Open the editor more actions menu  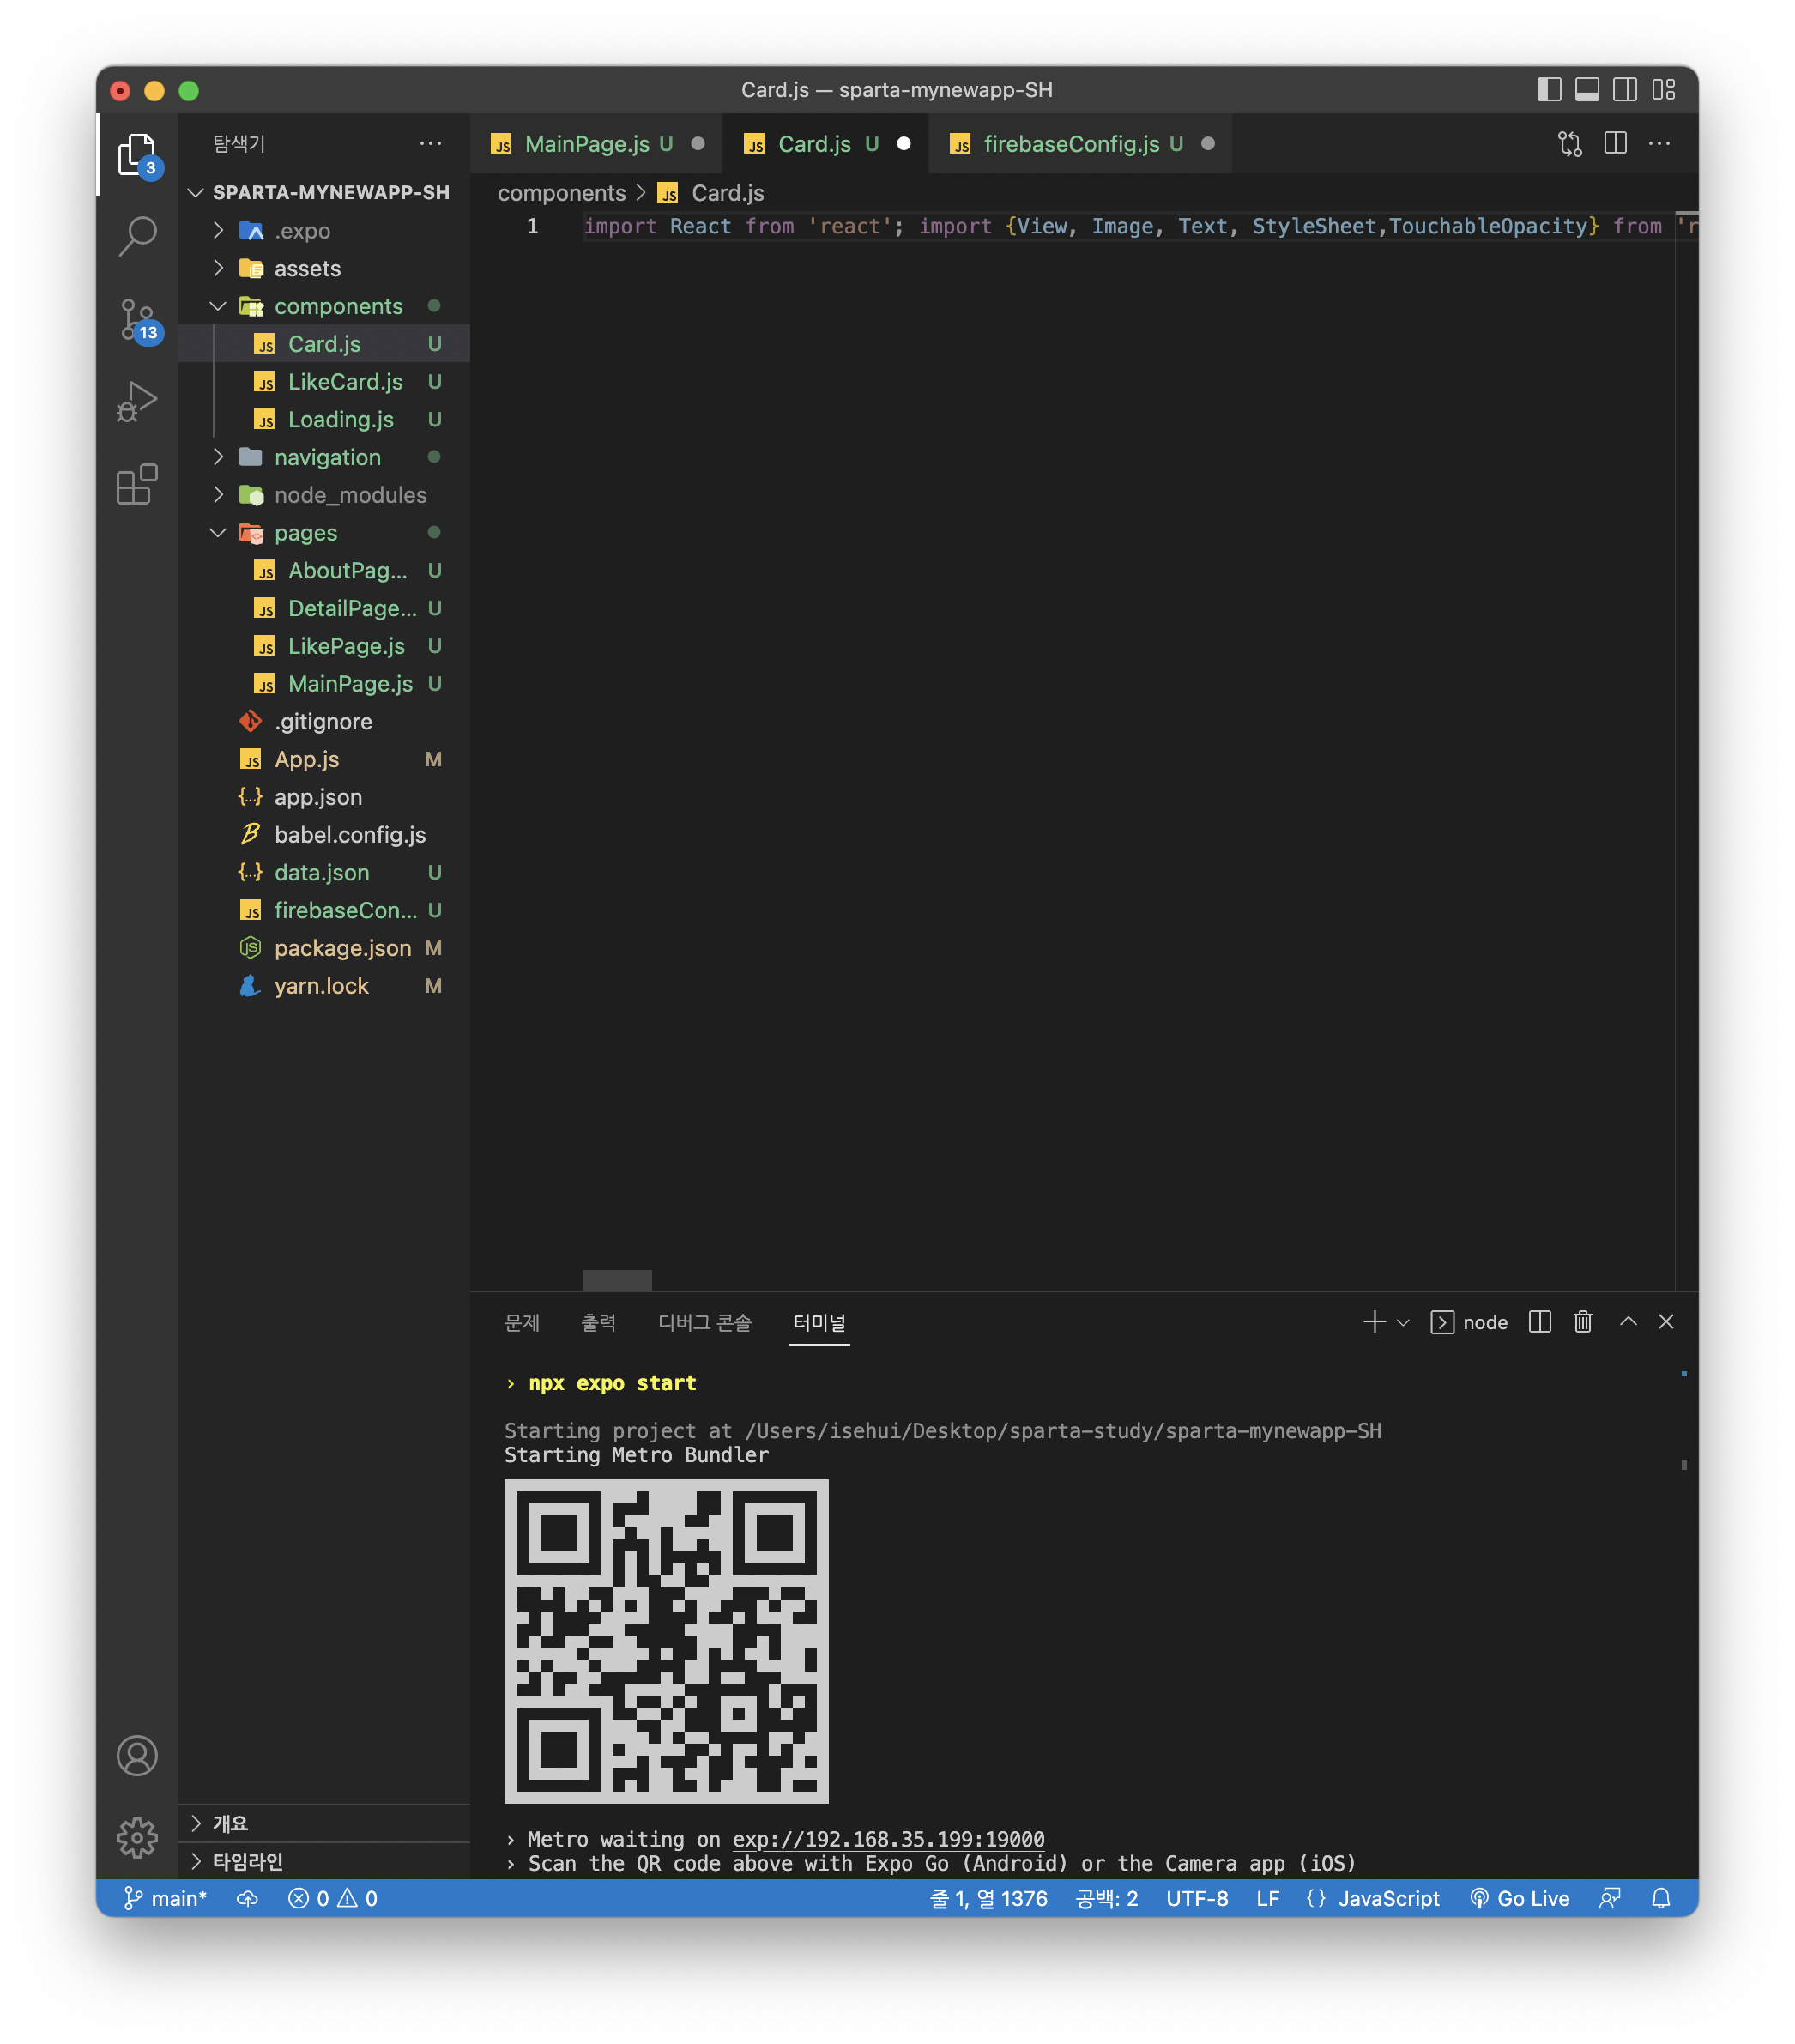point(1659,144)
